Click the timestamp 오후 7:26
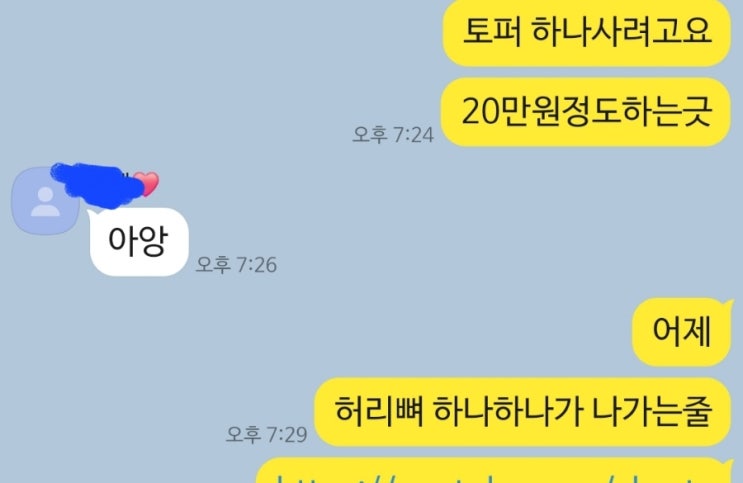Screen dimensions: 743x483 236,264
